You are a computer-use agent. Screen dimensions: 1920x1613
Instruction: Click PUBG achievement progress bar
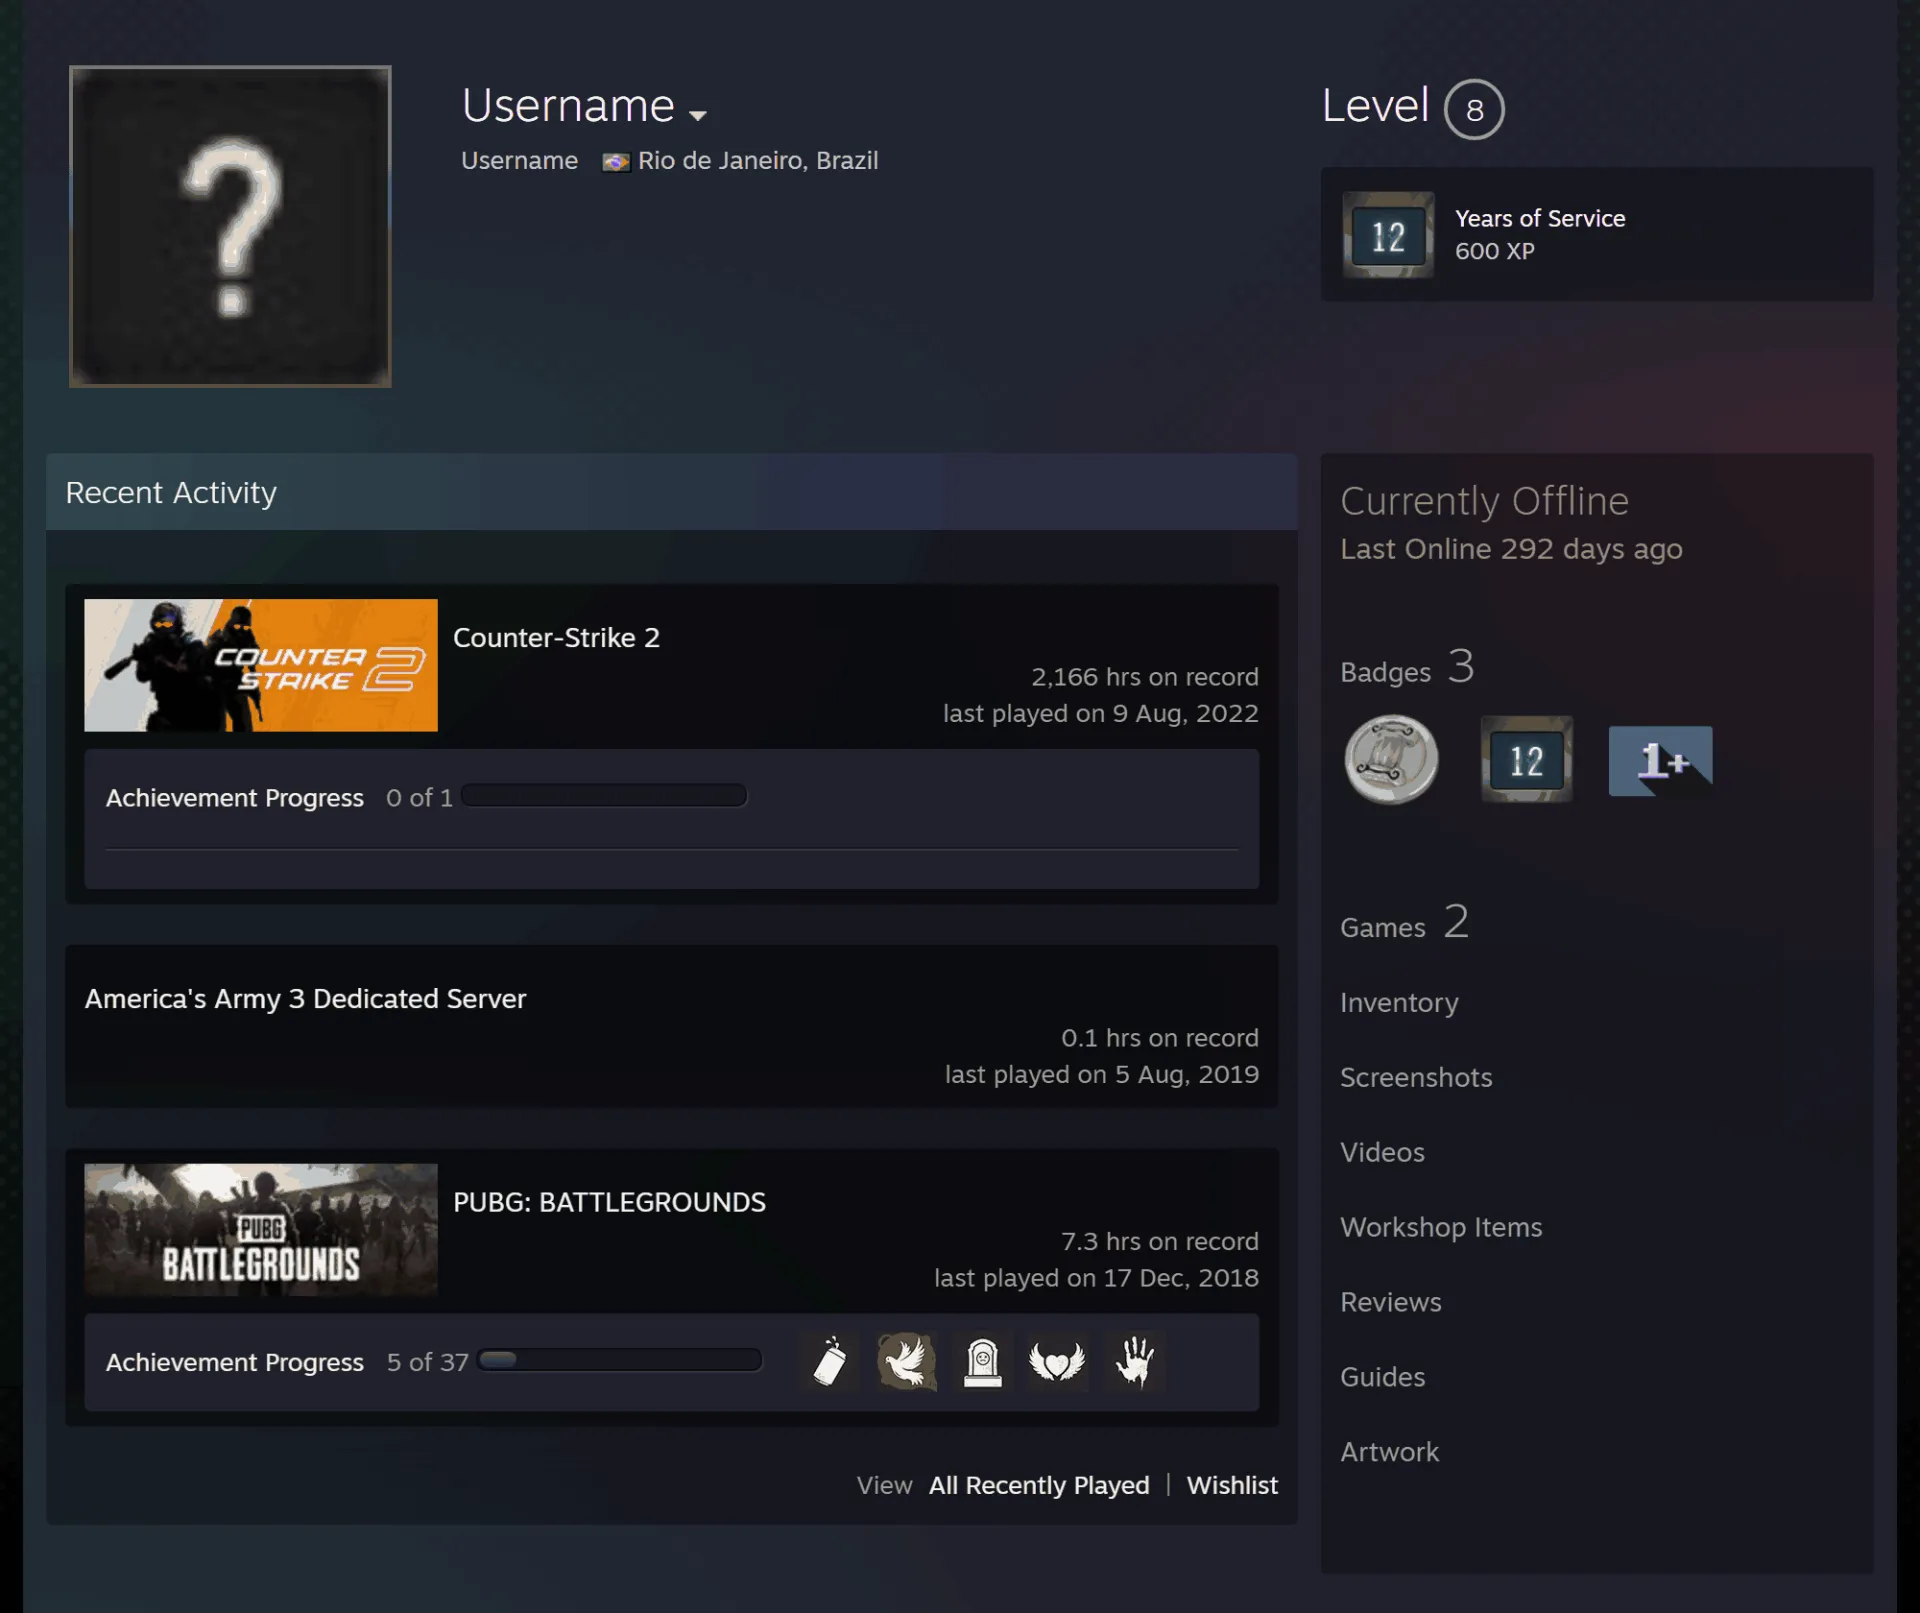[x=620, y=1360]
